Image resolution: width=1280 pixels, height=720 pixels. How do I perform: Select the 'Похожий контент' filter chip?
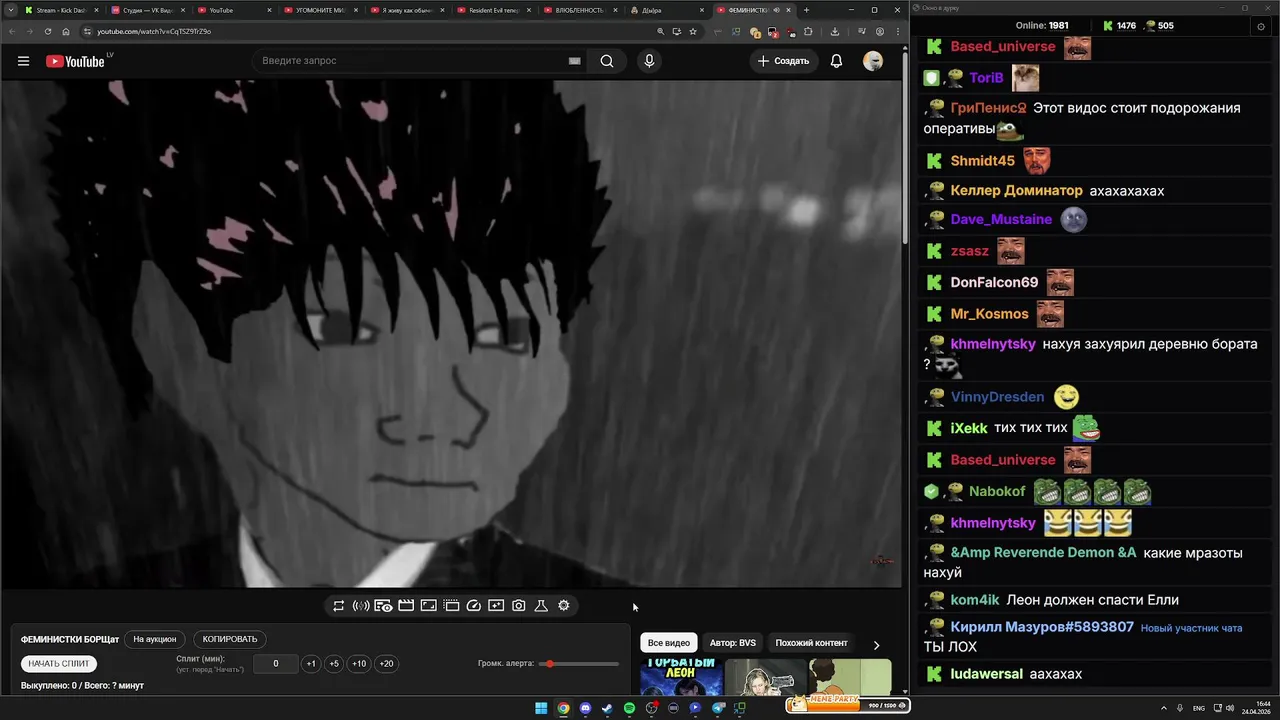[811, 643]
